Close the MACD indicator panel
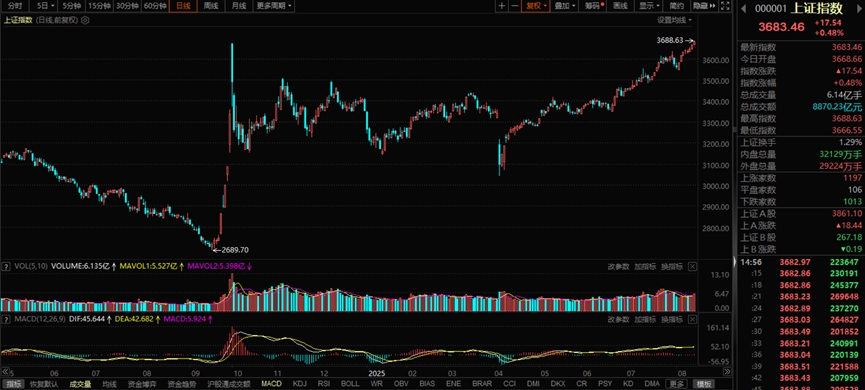 click(x=692, y=319)
